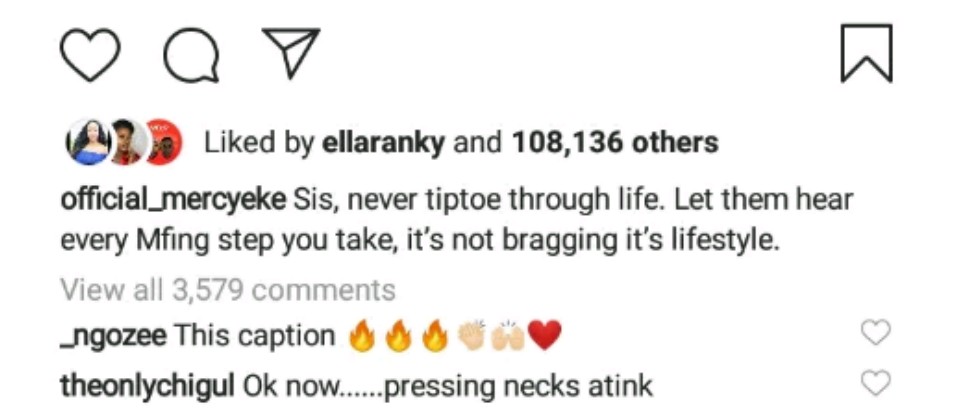Screen dimensions: 960x420
Task: Open the red liker profile avatar
Action: point(163,143)
